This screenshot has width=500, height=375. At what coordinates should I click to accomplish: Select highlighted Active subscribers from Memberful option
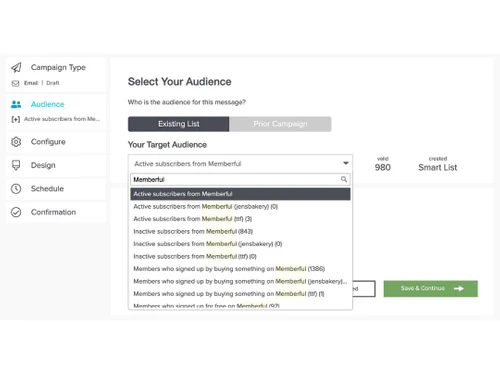[x=240, y=194]
